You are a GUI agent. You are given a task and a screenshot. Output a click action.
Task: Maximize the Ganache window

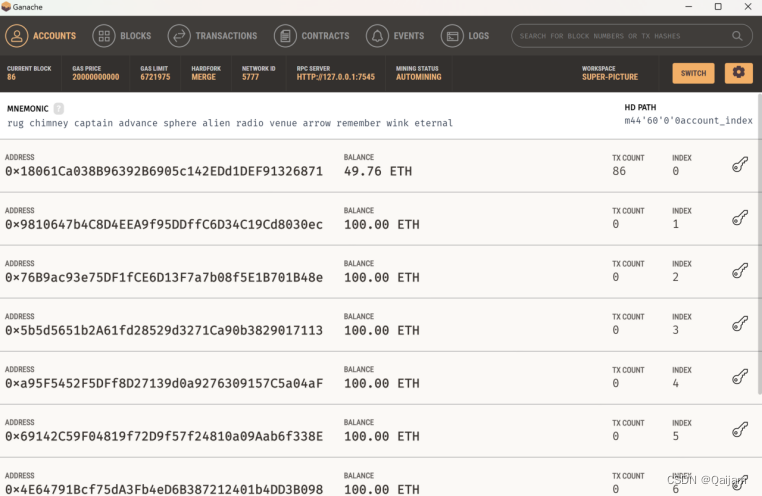(x=718, y=7)
